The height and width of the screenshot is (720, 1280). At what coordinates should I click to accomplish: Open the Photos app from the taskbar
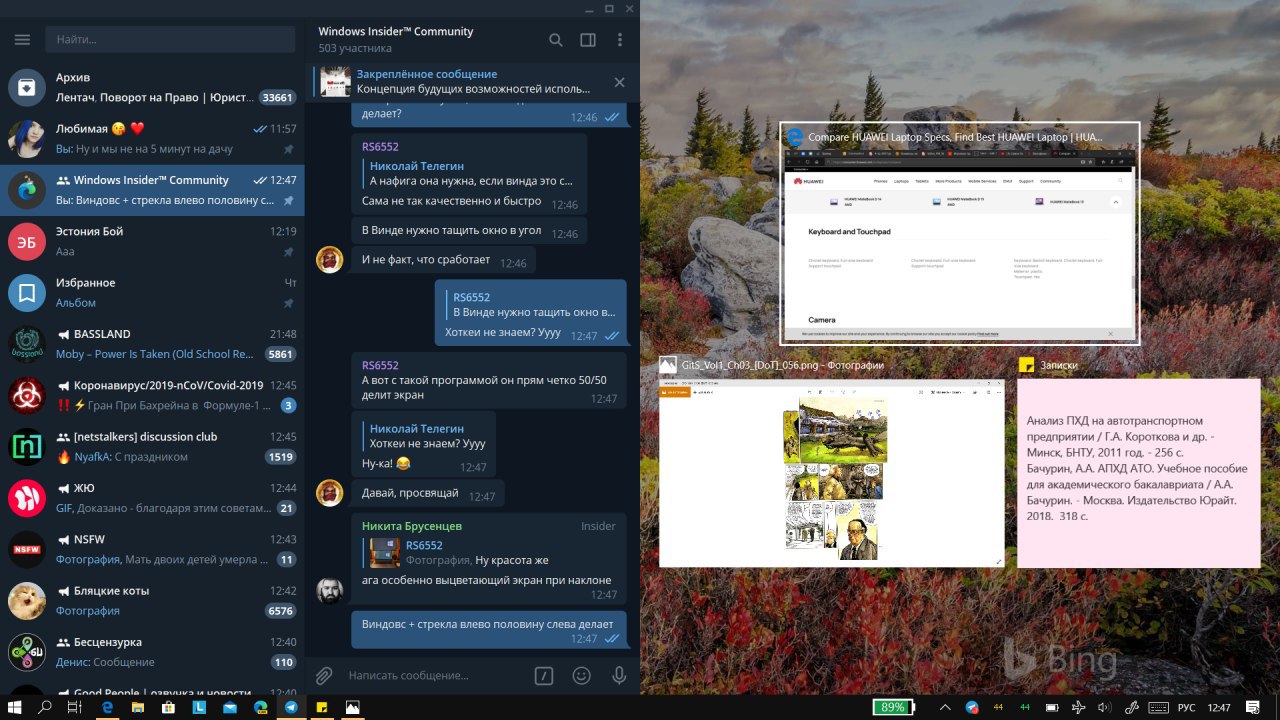tap(352, 707)
